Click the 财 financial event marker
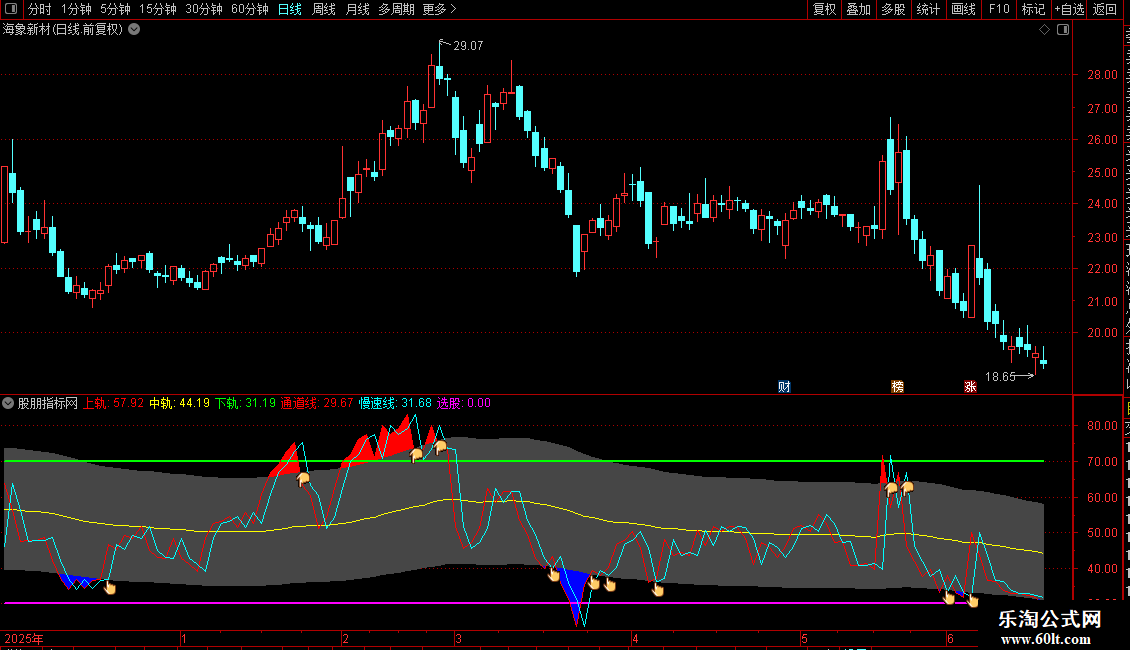Image resolution: width=1130 pixels, height=650 pixels. pyautogui.click(x=784, y=387)
